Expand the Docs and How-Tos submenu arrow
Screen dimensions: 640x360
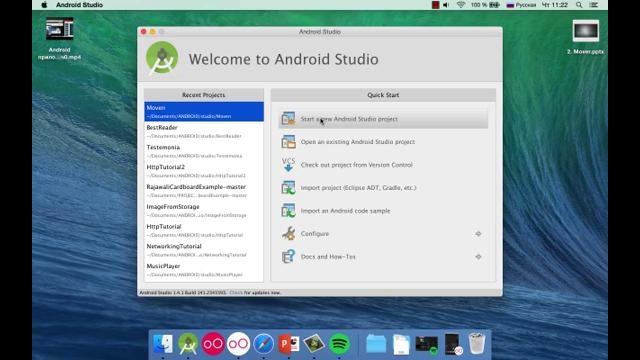[478, 257]
